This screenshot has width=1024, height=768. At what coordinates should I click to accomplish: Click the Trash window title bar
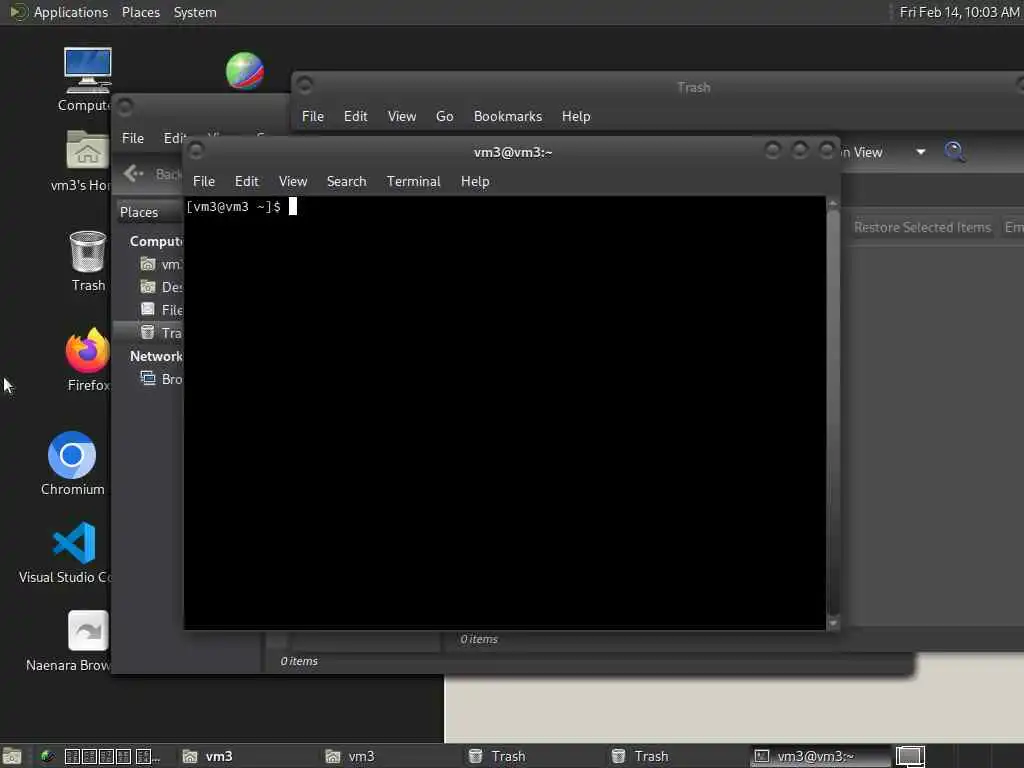(x=693, y=87)
